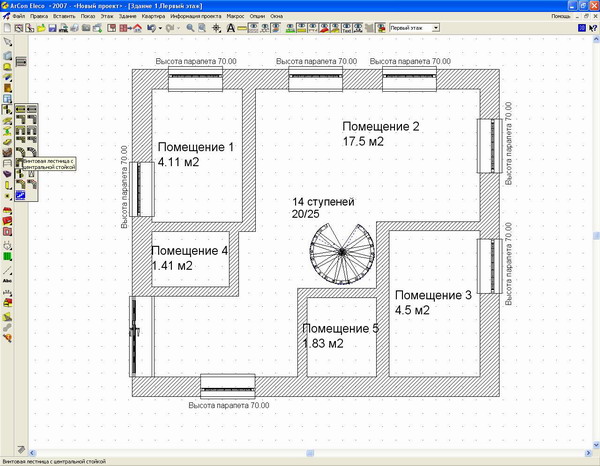This screenshot has height=466, width=600.
Task: Open the Информация проекта menu
Action: [196, 16]
